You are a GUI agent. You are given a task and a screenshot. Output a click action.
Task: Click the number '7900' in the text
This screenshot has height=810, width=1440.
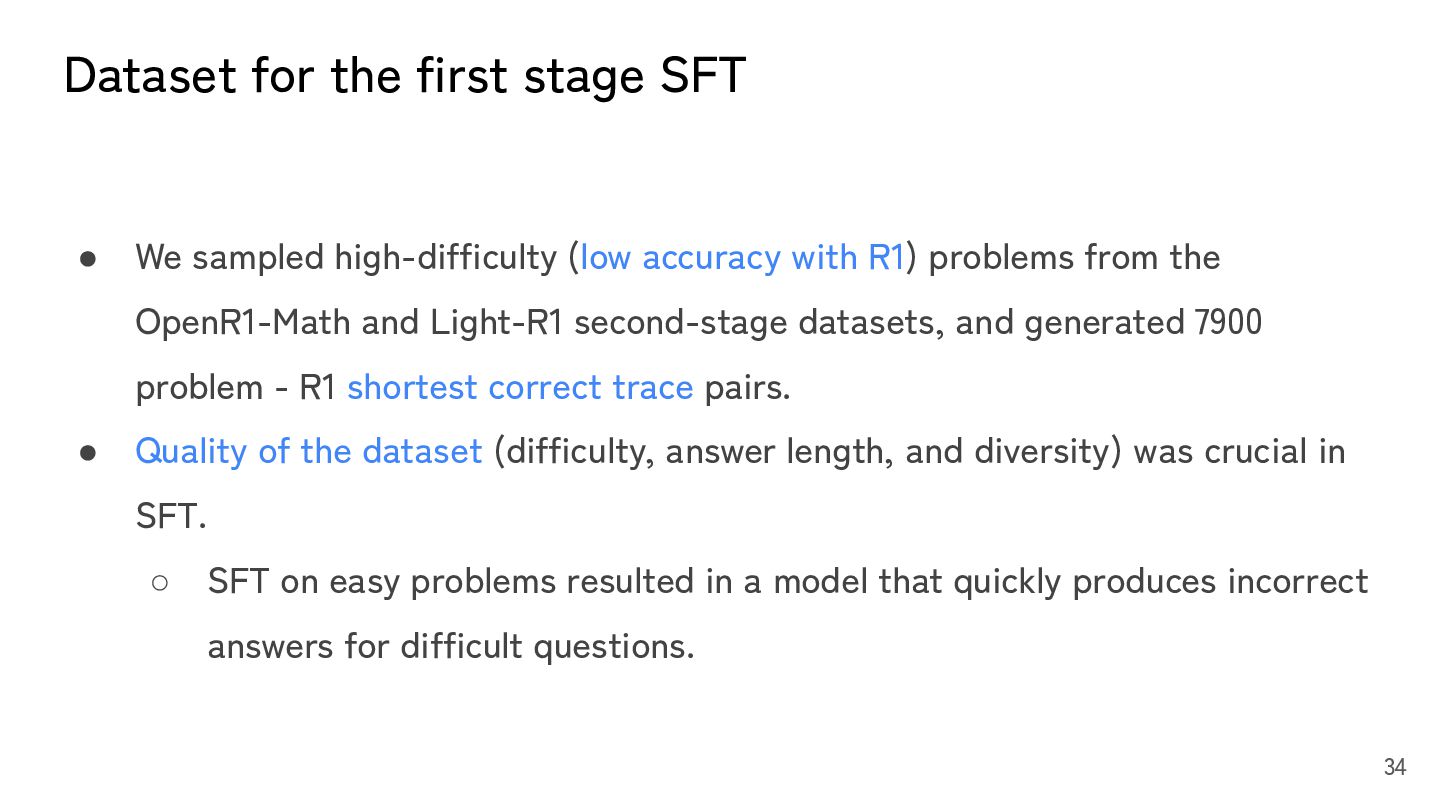point(1228,323)
